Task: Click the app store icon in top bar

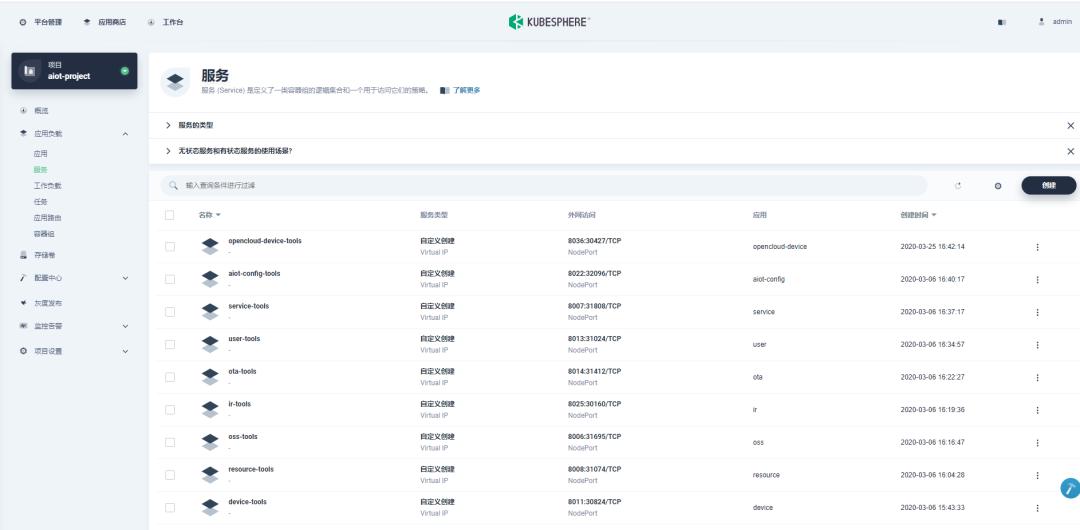Action: [x=87, y=22]
